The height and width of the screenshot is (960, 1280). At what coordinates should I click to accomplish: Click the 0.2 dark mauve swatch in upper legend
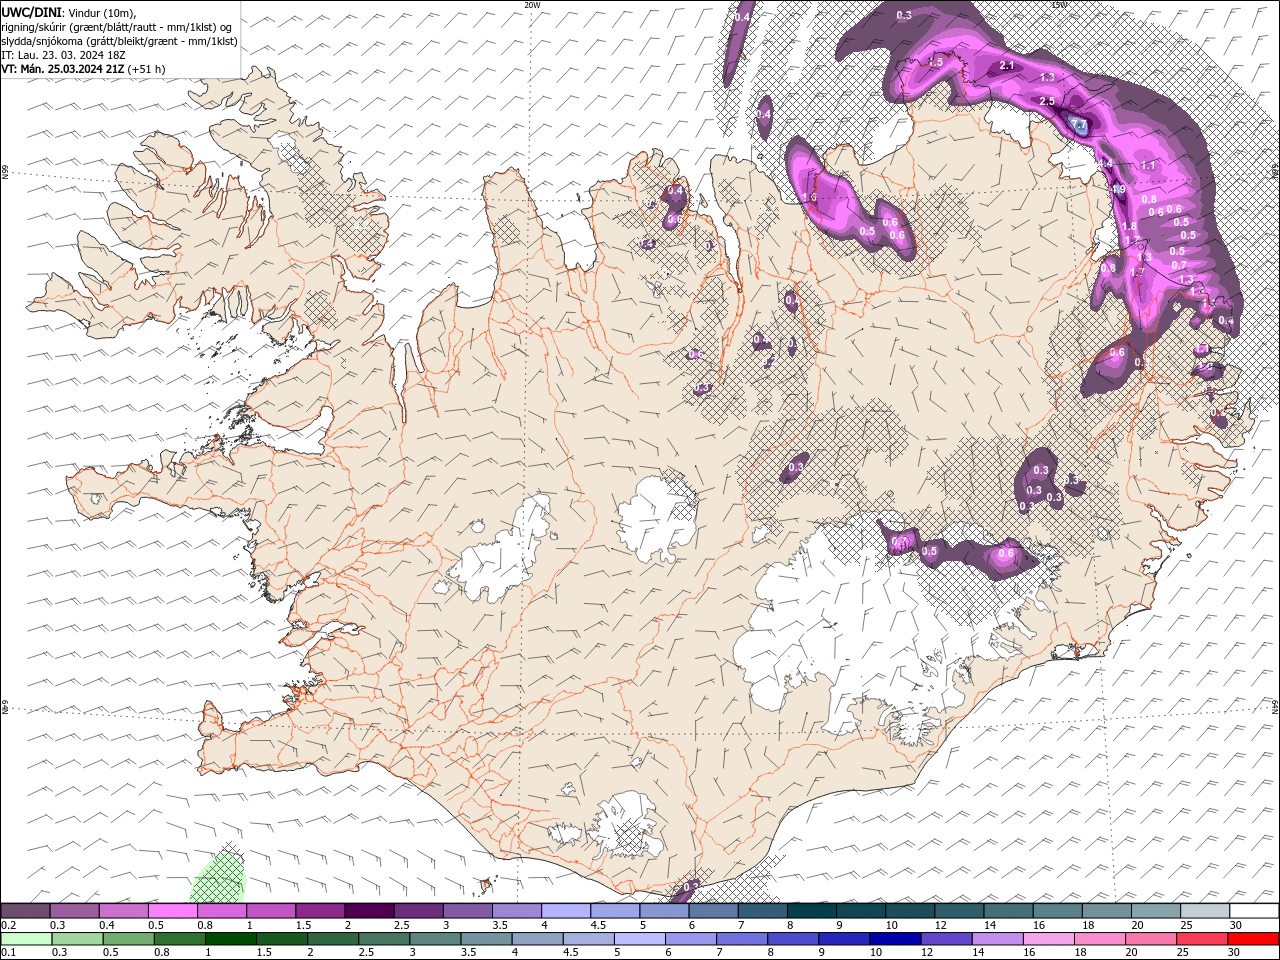click(x=25, y=911)
